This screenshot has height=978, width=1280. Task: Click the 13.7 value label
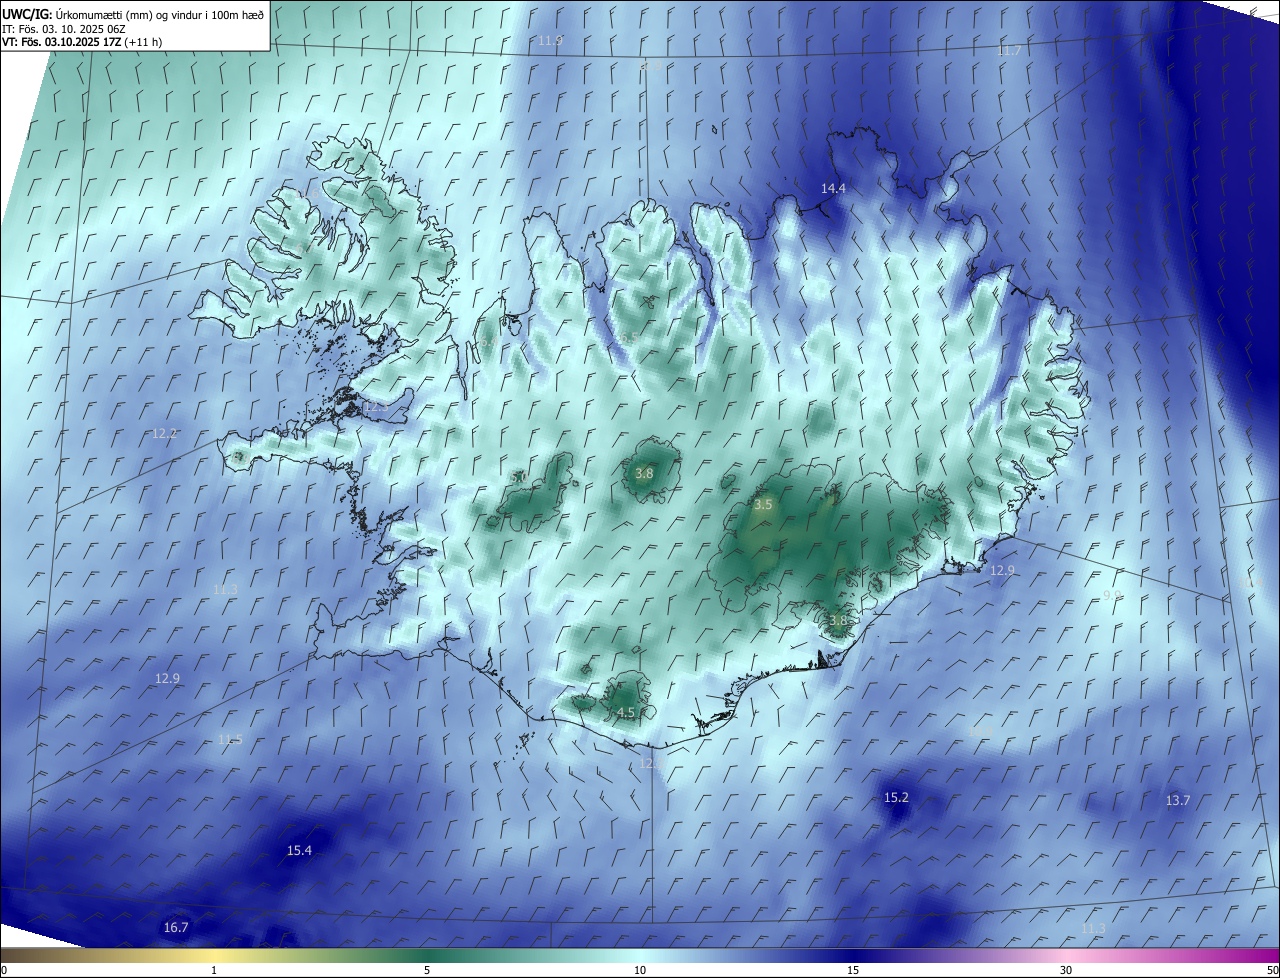[1178, 800]
